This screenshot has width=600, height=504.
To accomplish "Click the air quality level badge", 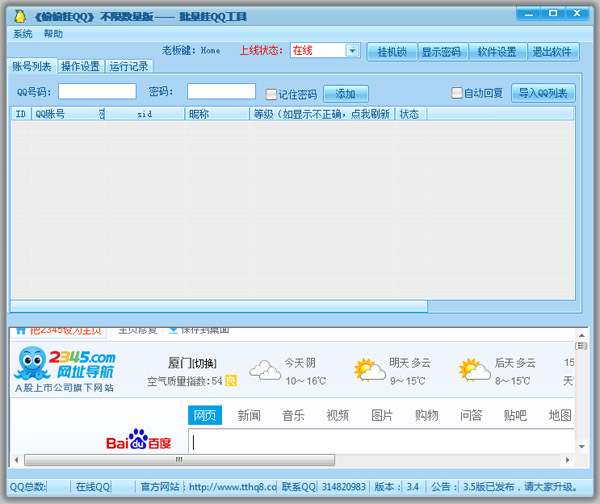I will [x=231, y=381].
